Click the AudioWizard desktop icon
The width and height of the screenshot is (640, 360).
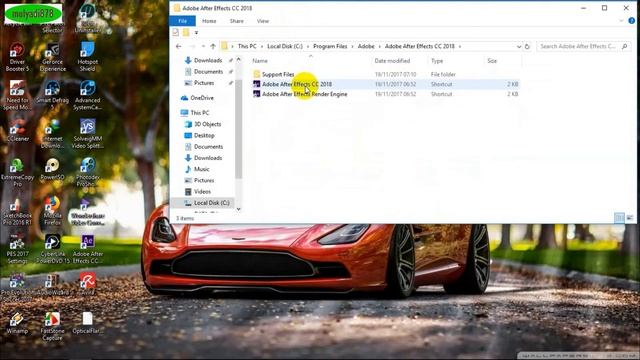[x=52, y=285]
